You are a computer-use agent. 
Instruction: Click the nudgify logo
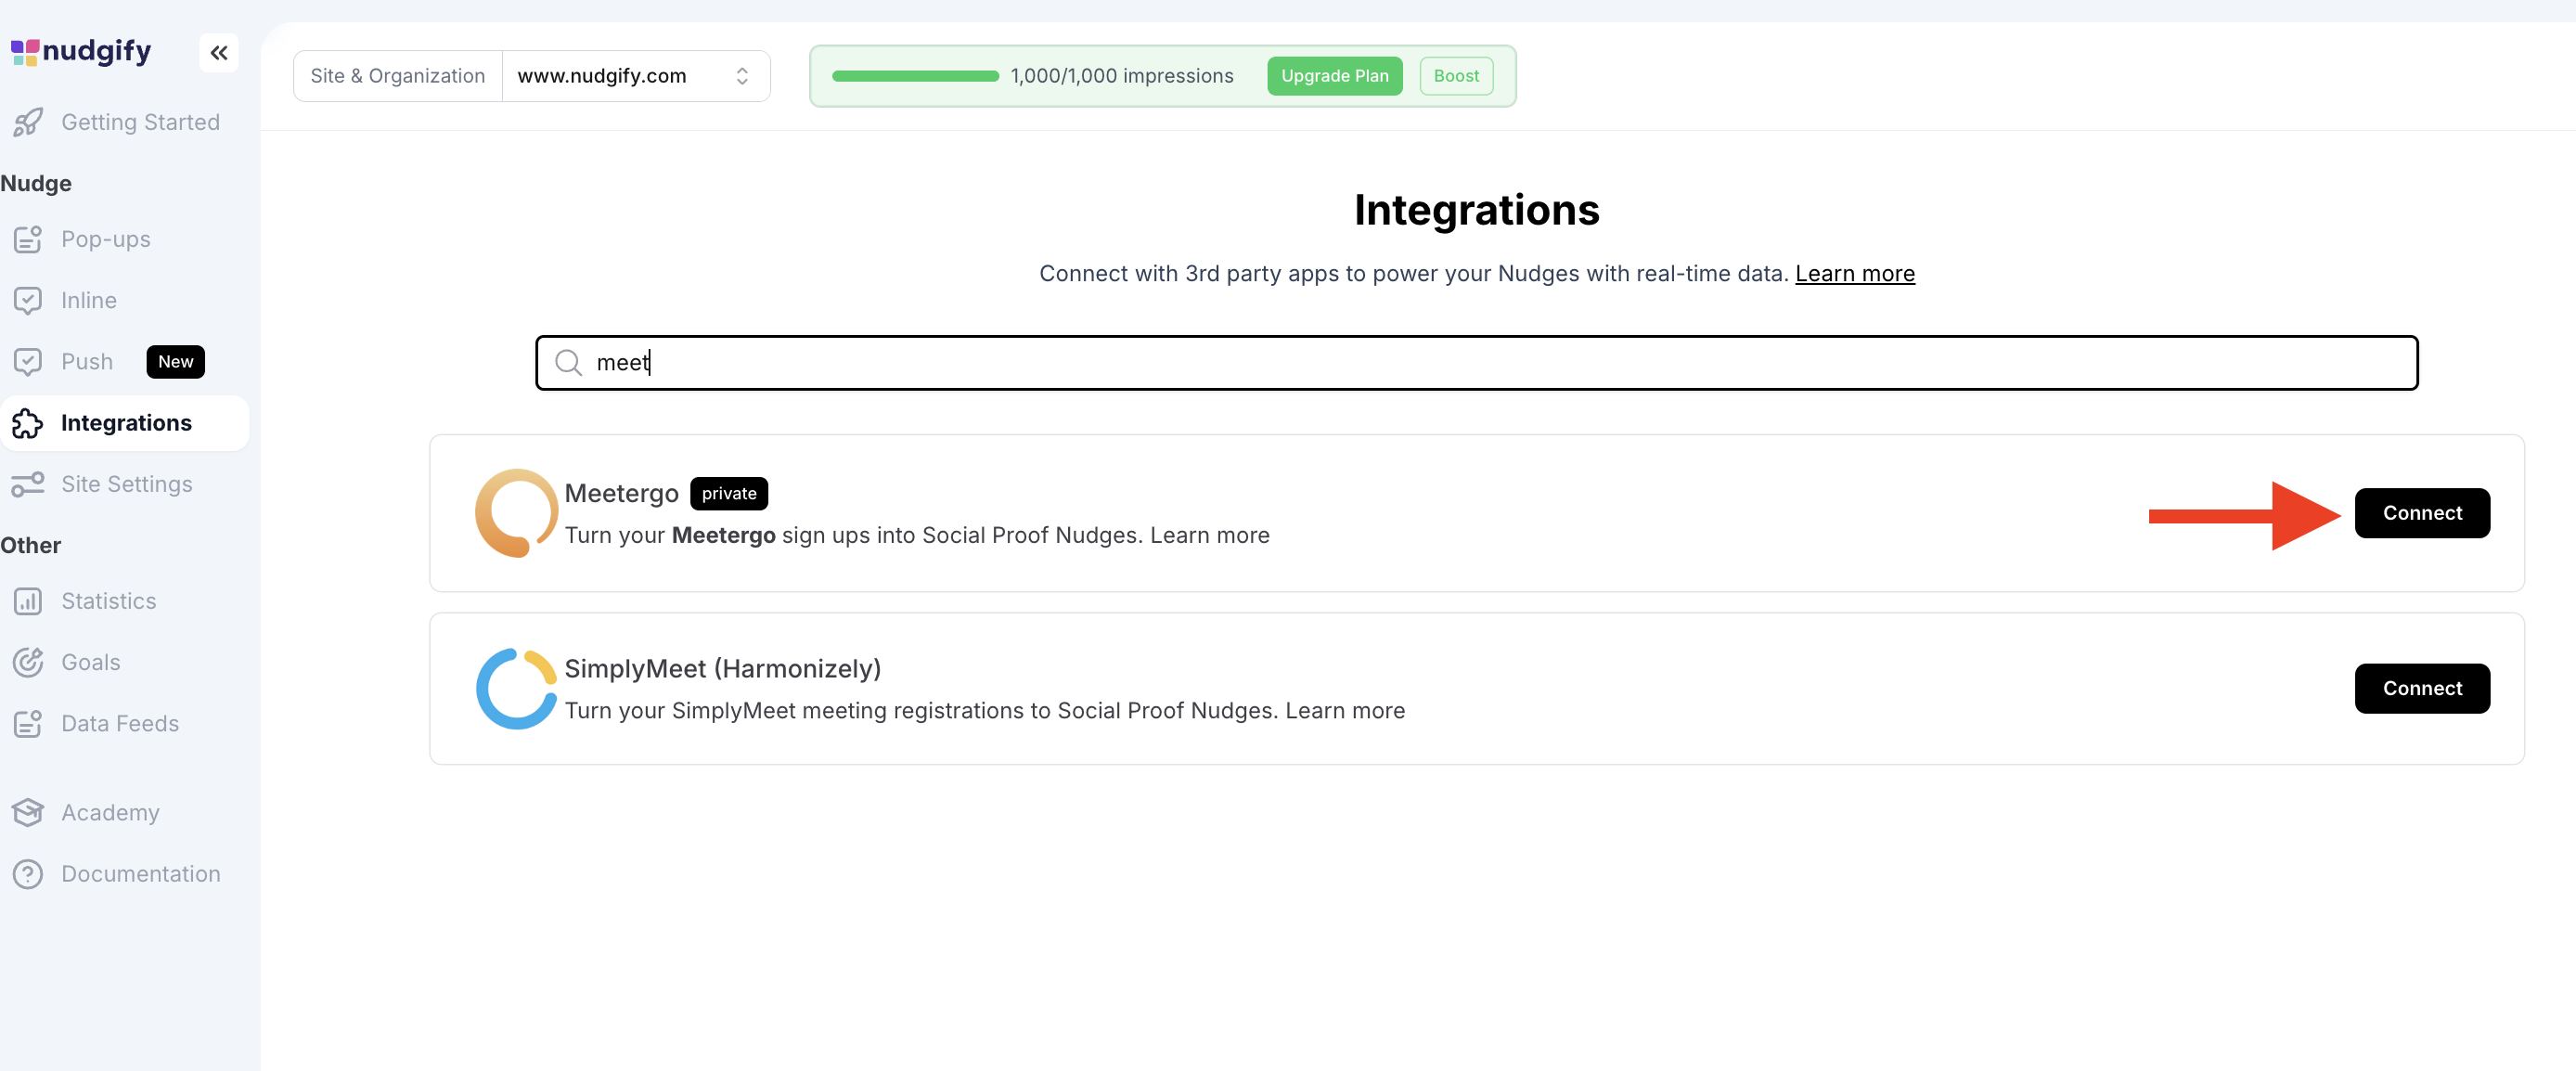pos(81,51)
